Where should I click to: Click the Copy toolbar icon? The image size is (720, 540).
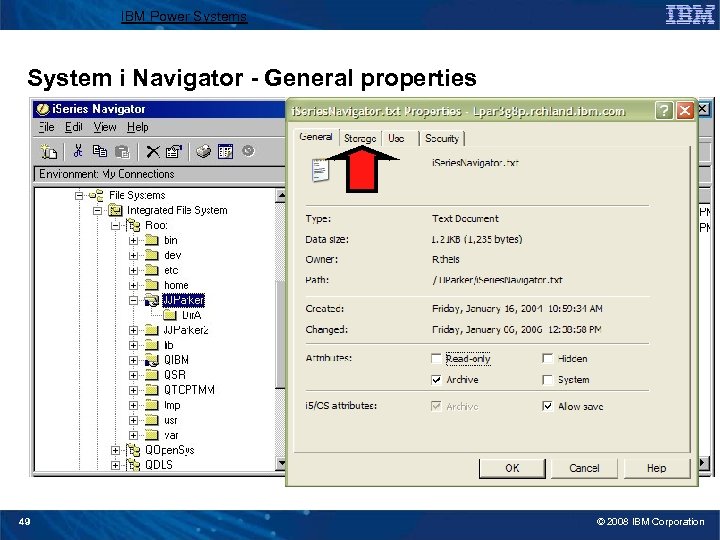coord(100,151)
